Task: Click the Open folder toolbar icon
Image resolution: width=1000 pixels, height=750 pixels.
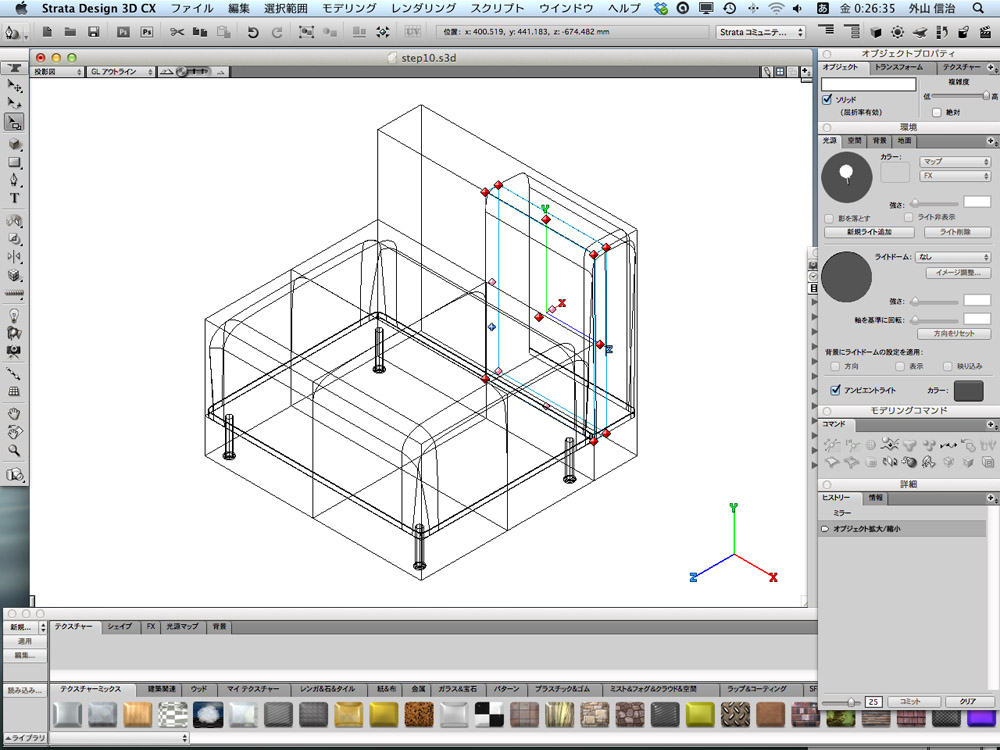Action: [x=70, y=31]
